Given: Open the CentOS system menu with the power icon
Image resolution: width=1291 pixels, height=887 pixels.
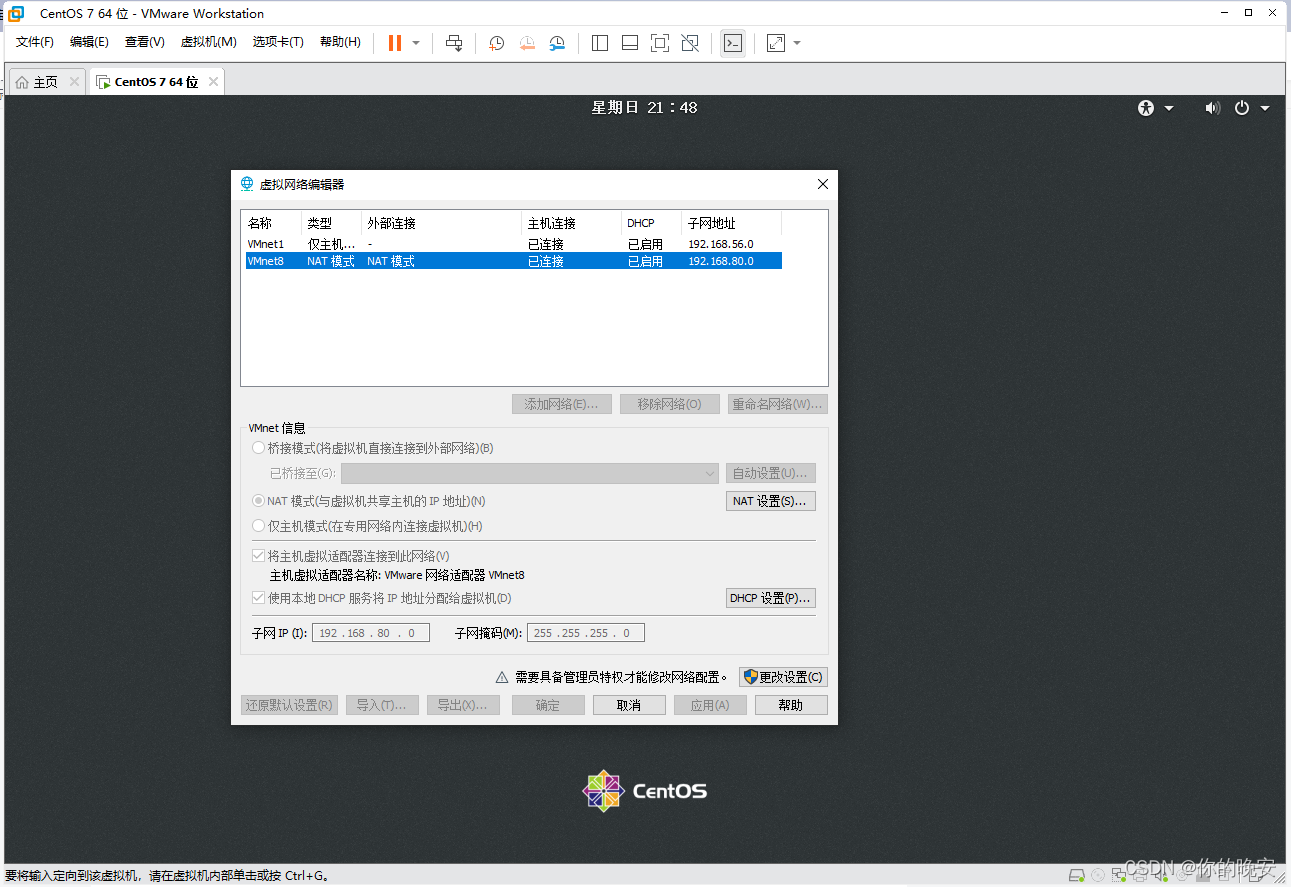Looking at the screenshot, I should coord(1251,108).
